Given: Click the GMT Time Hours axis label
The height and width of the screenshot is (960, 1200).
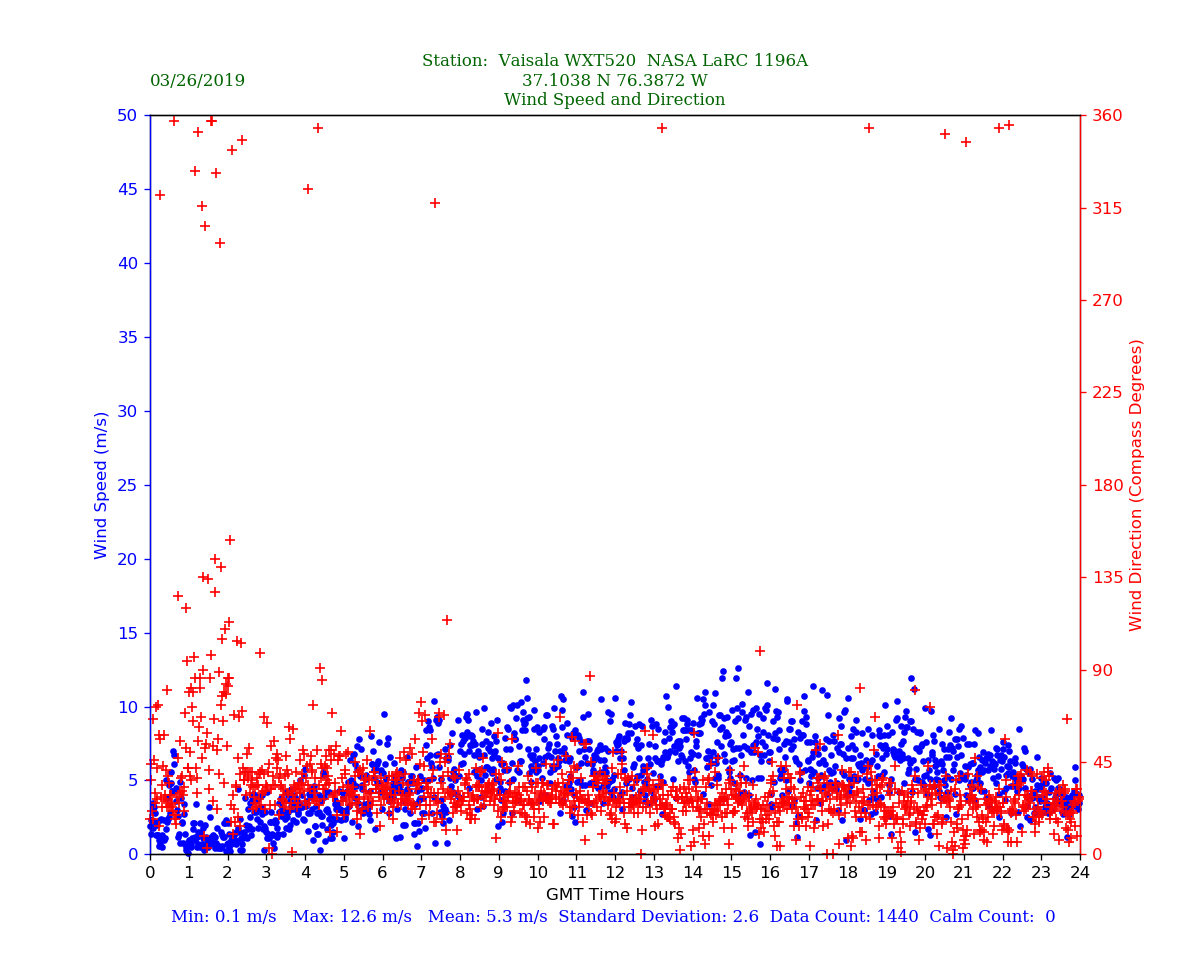Looking at the screenshot, I should pos(614,894).
